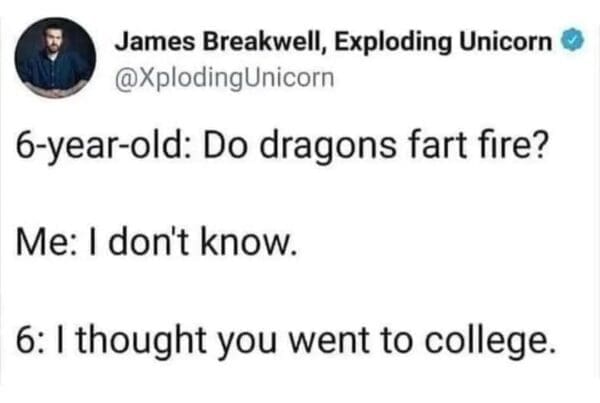Click the @XplodingUnicorn handle
This screenshot has height=403, width=600.
tap(225, 78)
